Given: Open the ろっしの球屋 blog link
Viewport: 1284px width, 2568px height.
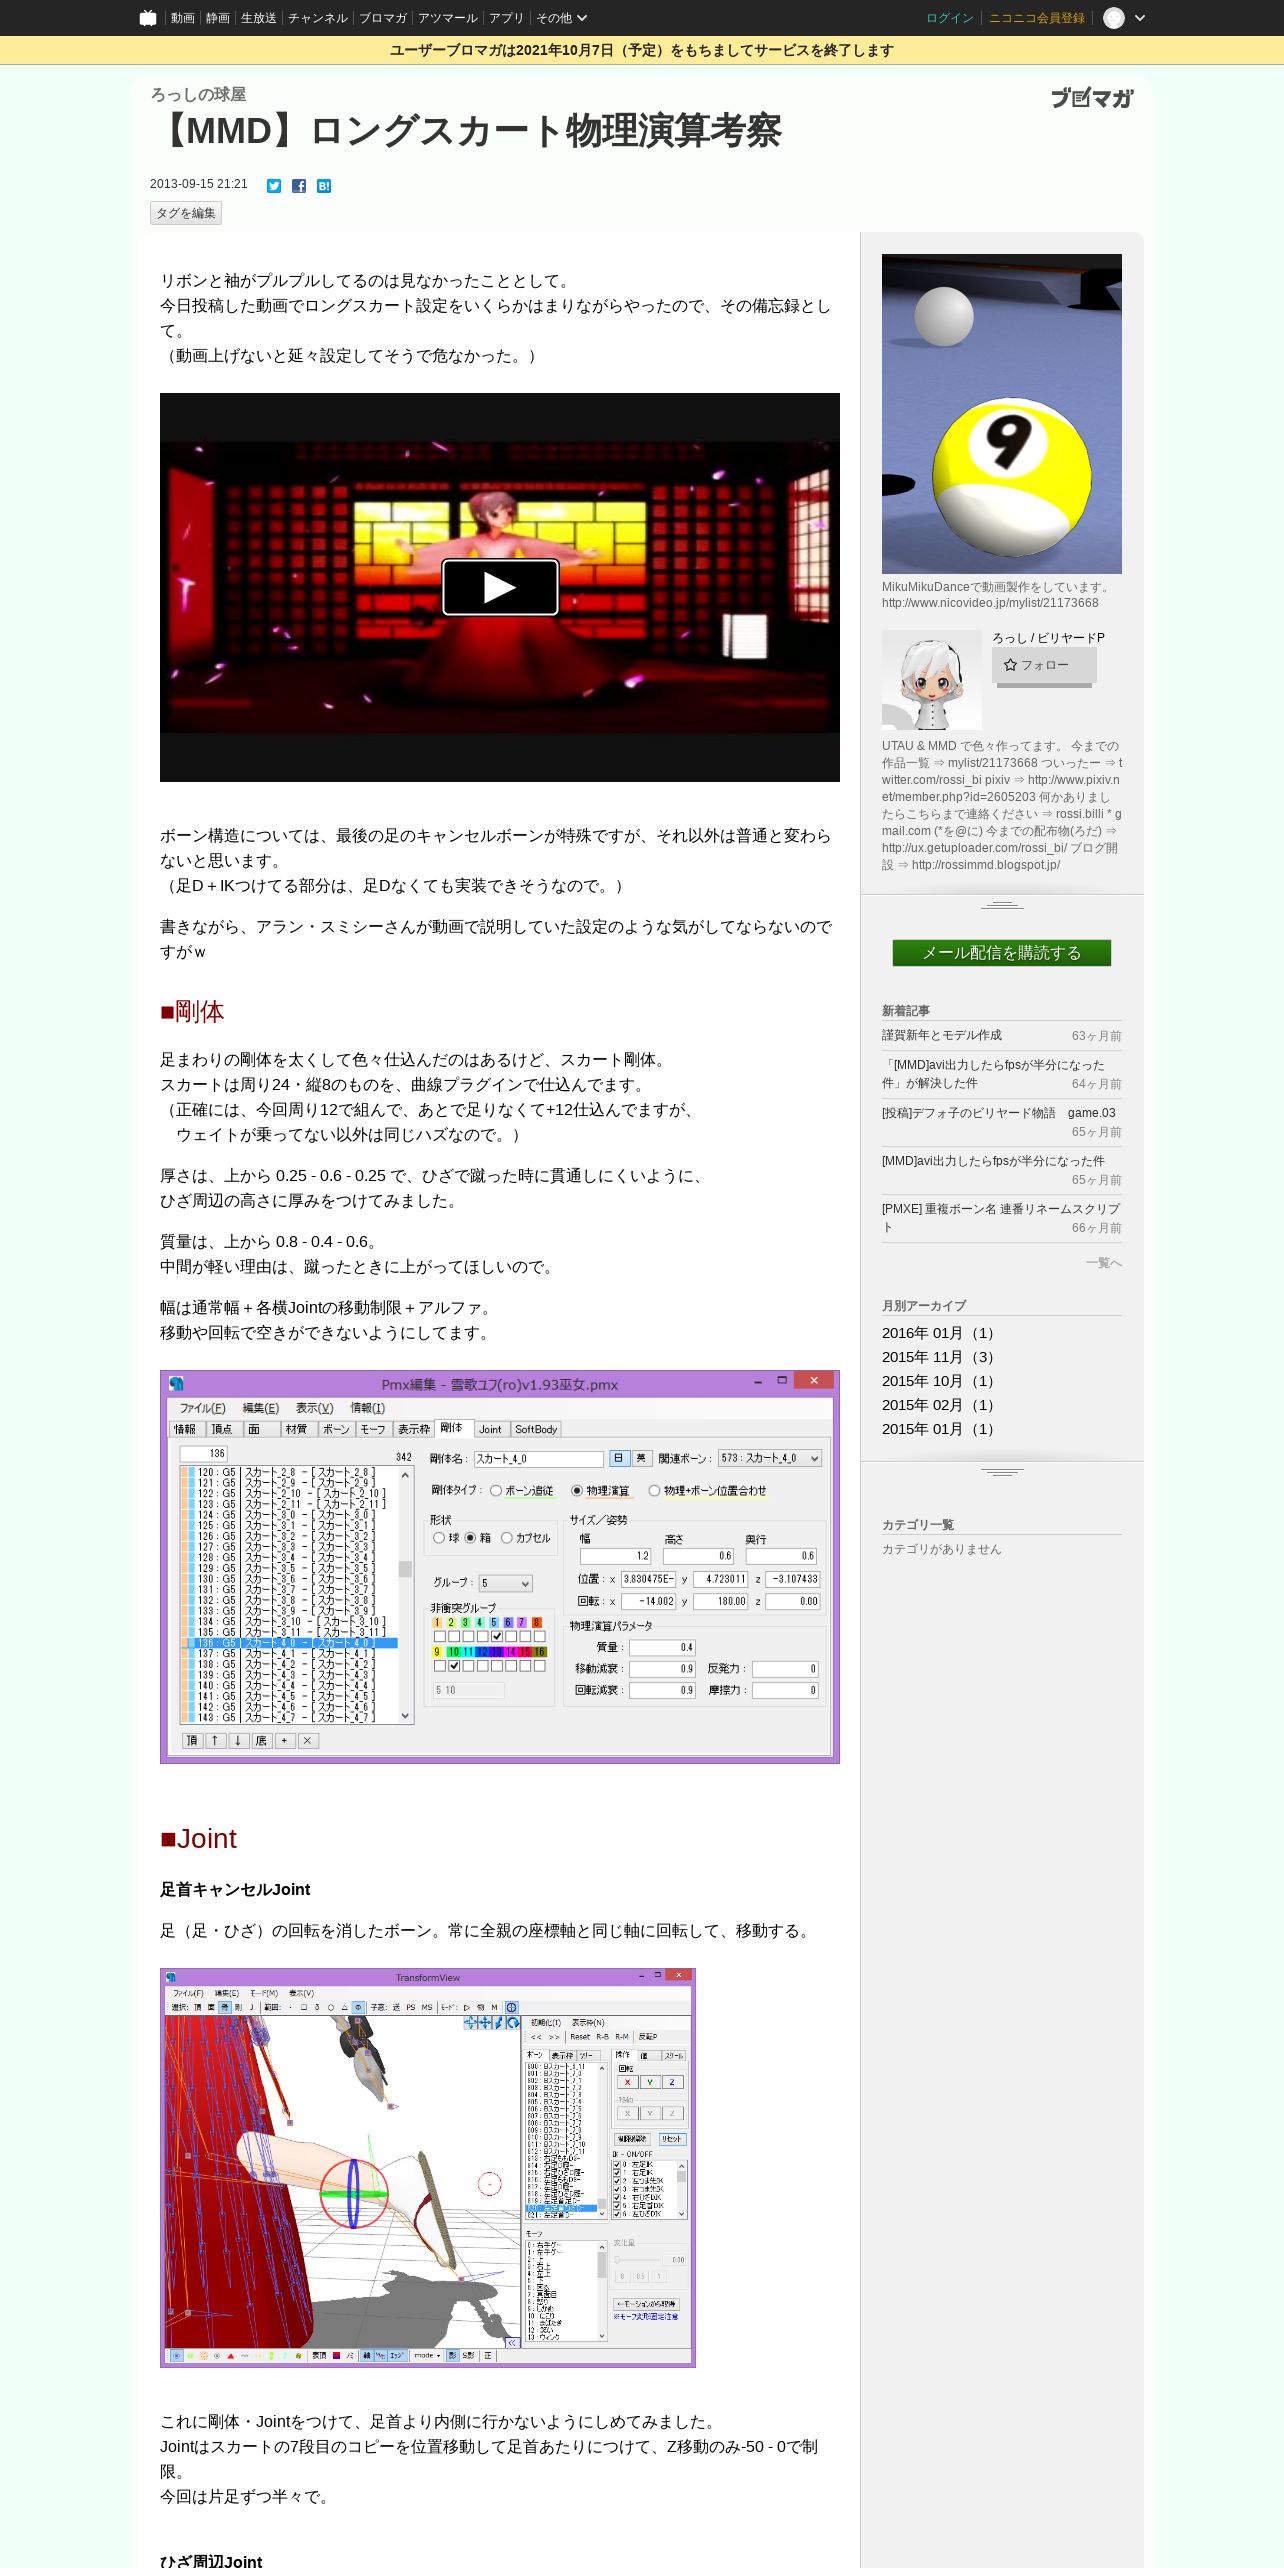Looking at the screenshot, I should click(x=198, y=94).
